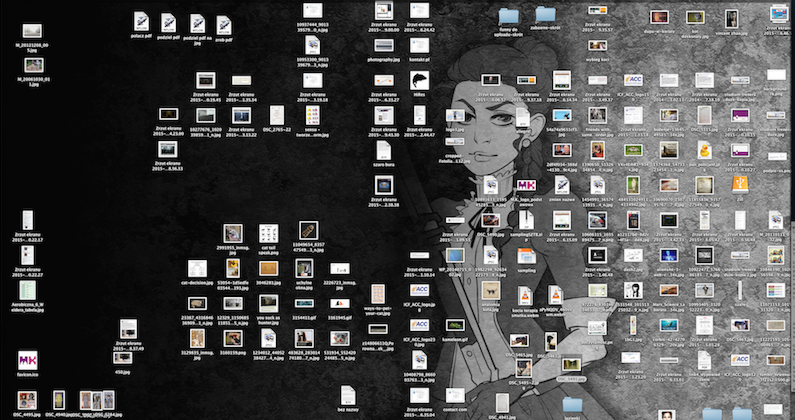
Task: Select the 3154411.gif file
Action: click(304, 303)
